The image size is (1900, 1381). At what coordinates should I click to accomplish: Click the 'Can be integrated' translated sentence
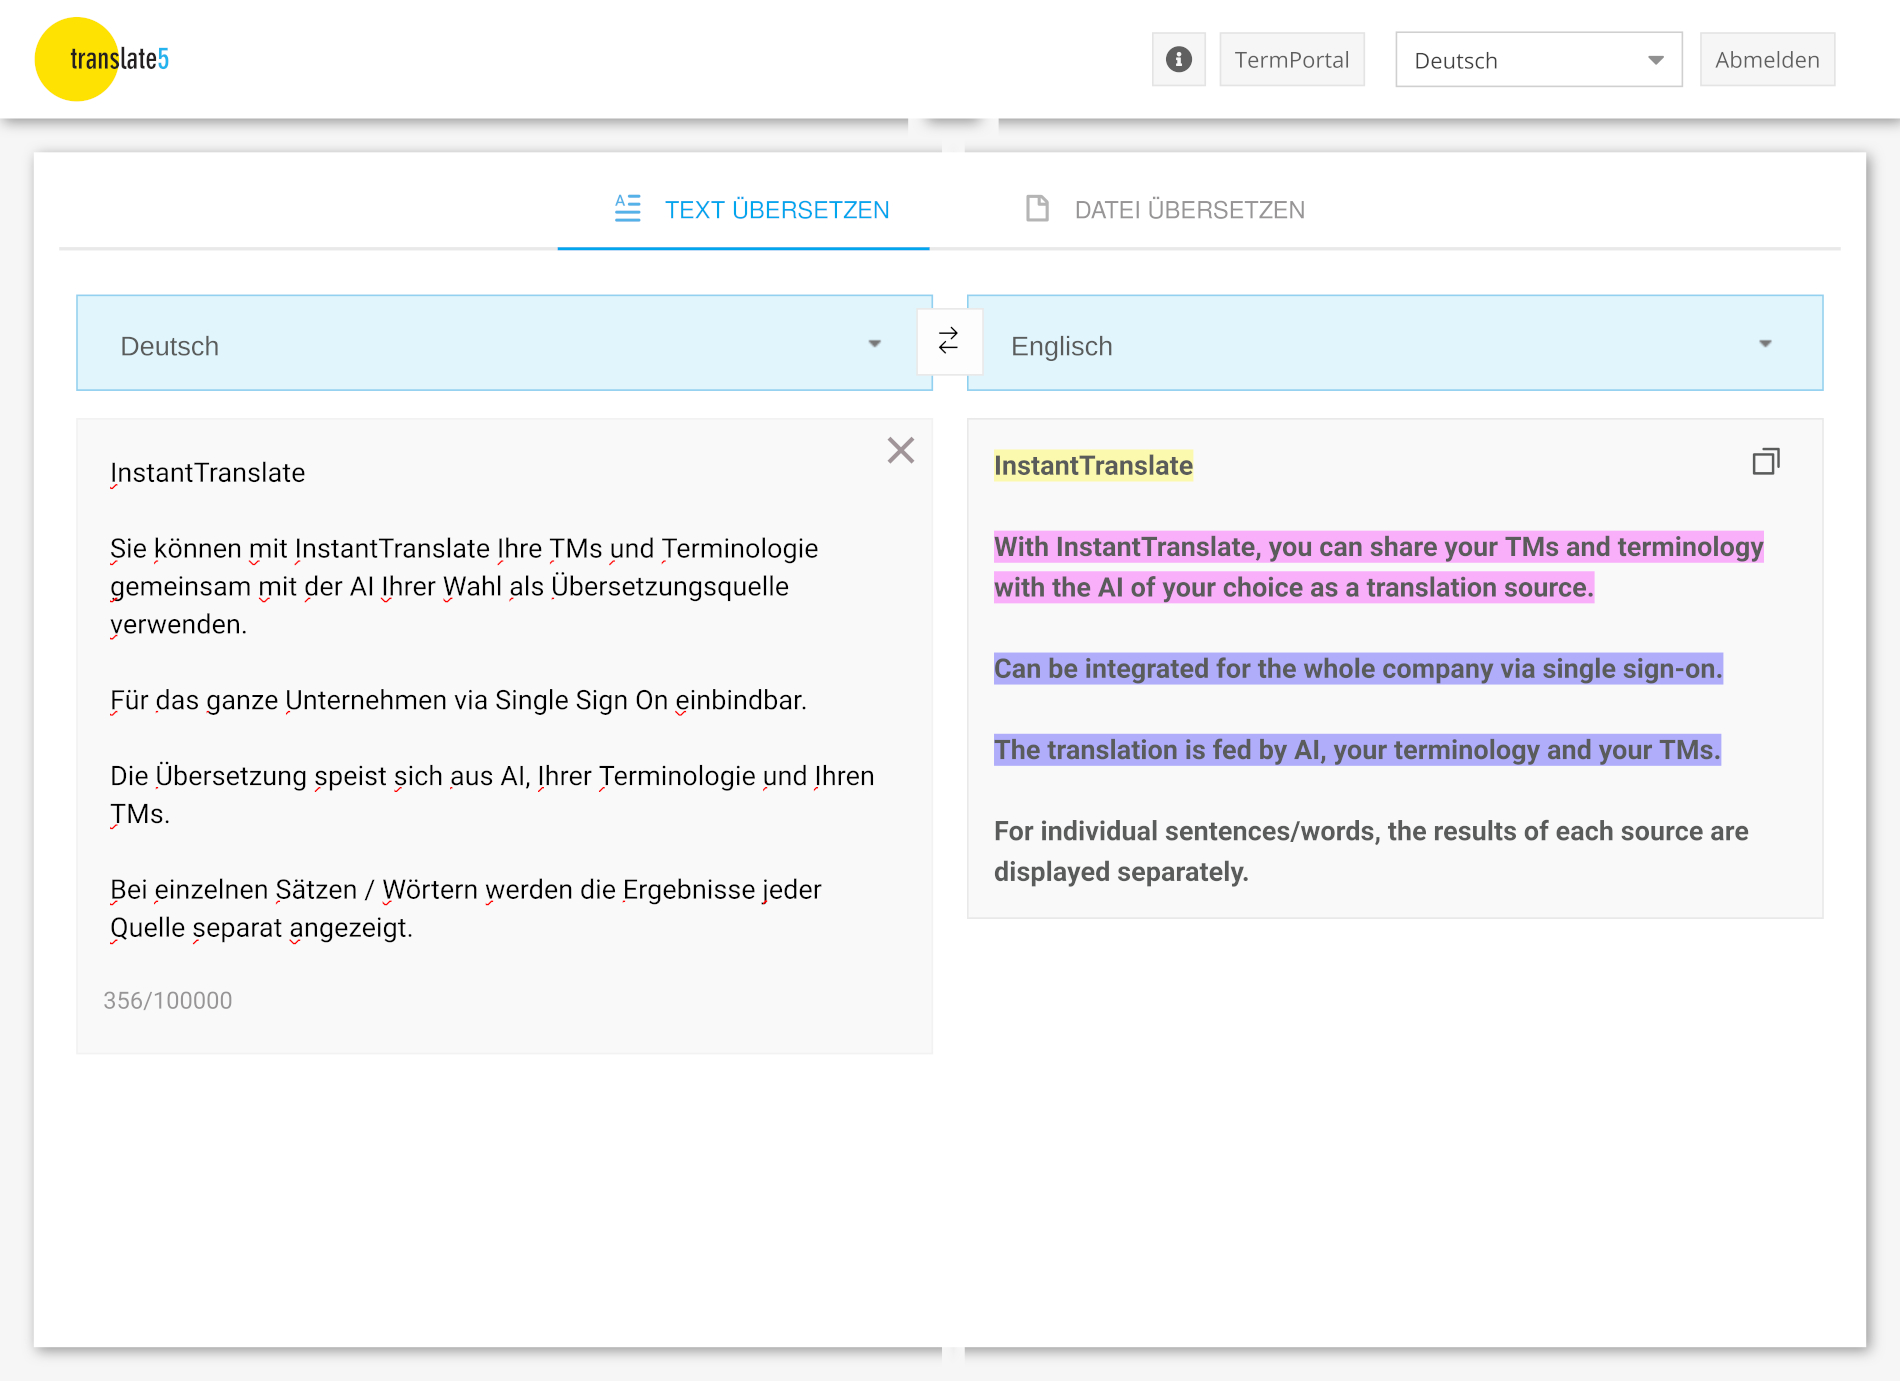[1358, 669]
